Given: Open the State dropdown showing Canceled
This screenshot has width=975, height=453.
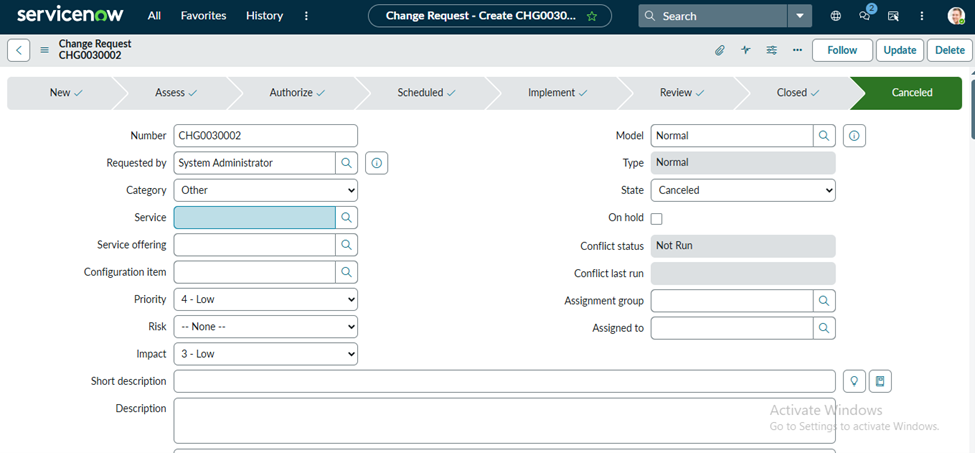Looking at the screenshot, I should tap(742, 190).
